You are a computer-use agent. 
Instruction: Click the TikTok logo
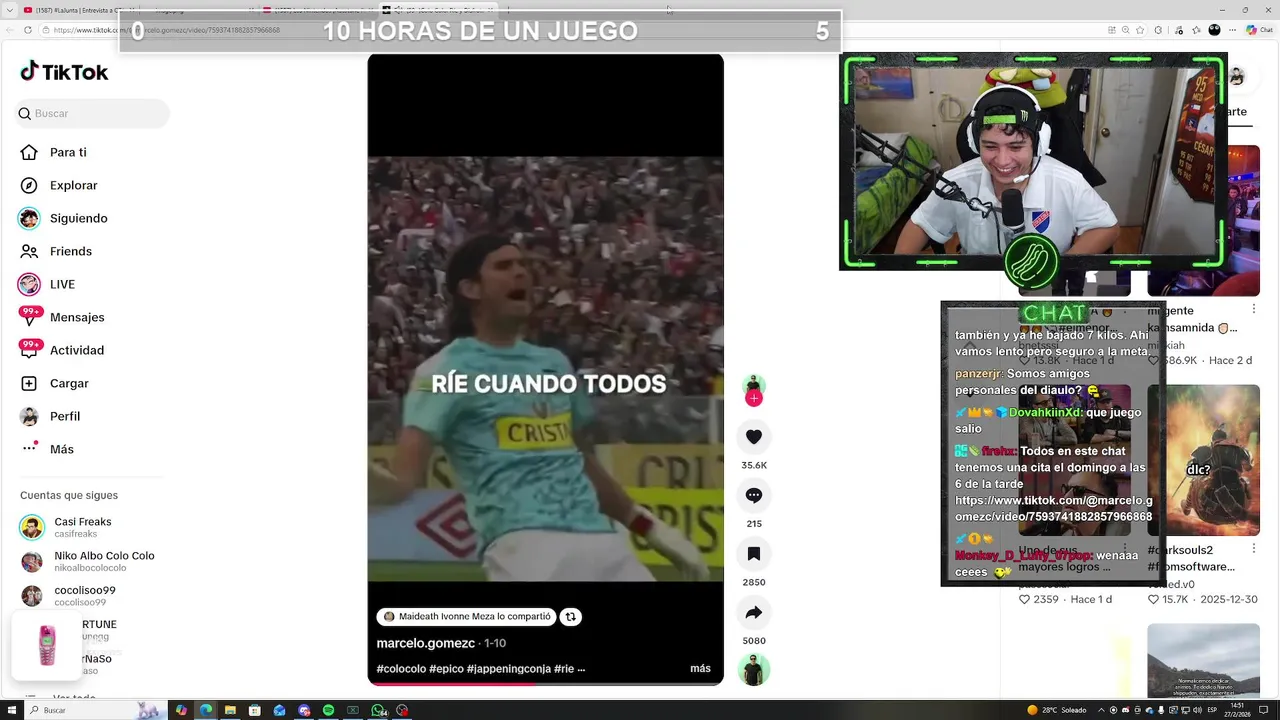click(64, 72)
